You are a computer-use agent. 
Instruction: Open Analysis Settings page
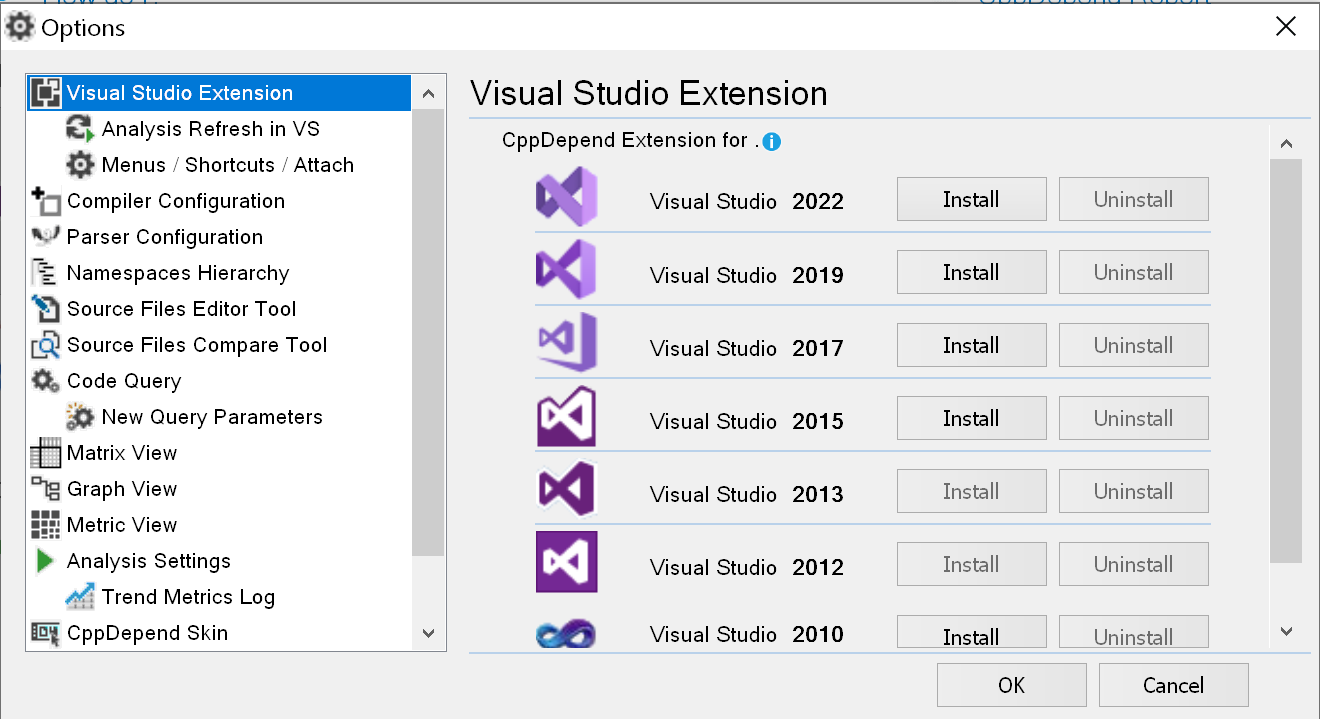(149, 561)
